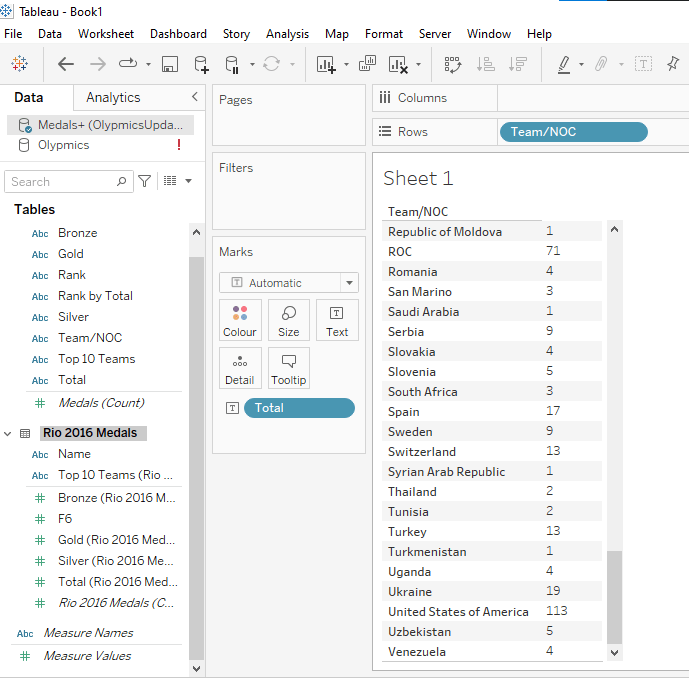Click the Undo back arrow
Screen dimensions: 689x678
[x=66, y=64]
